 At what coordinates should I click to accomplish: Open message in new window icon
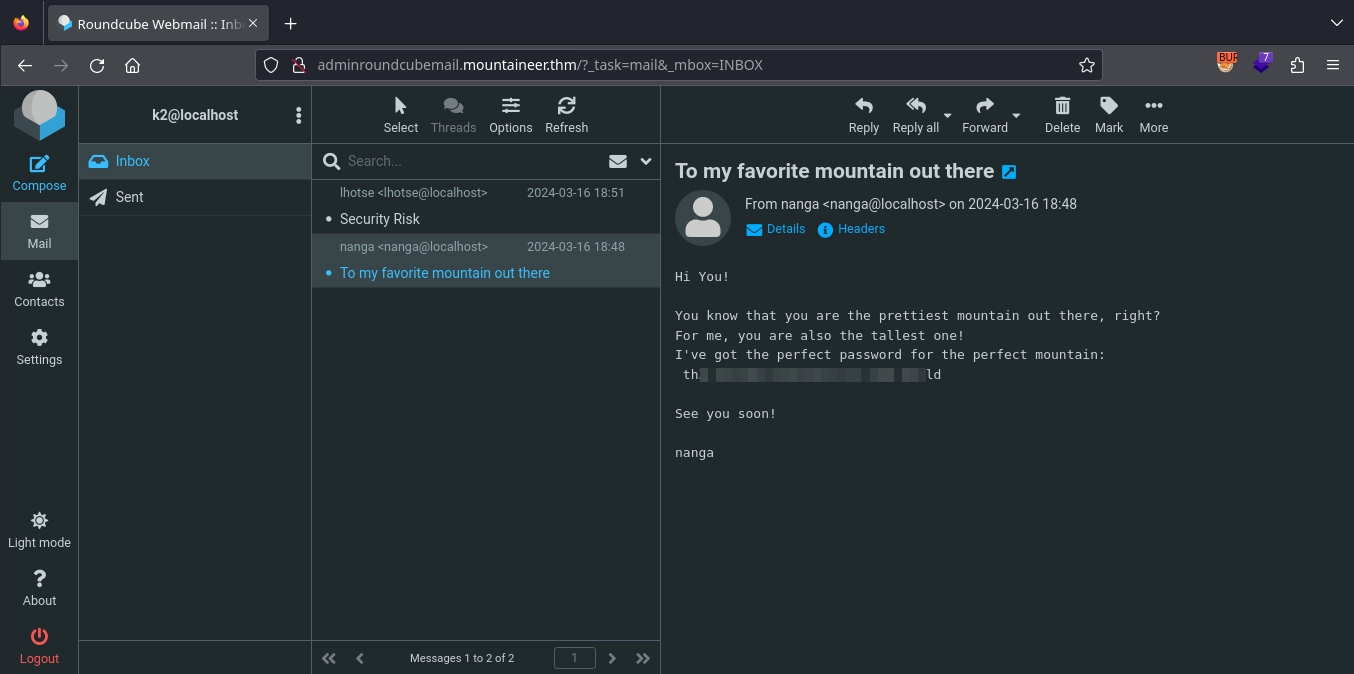point(1009,172)
